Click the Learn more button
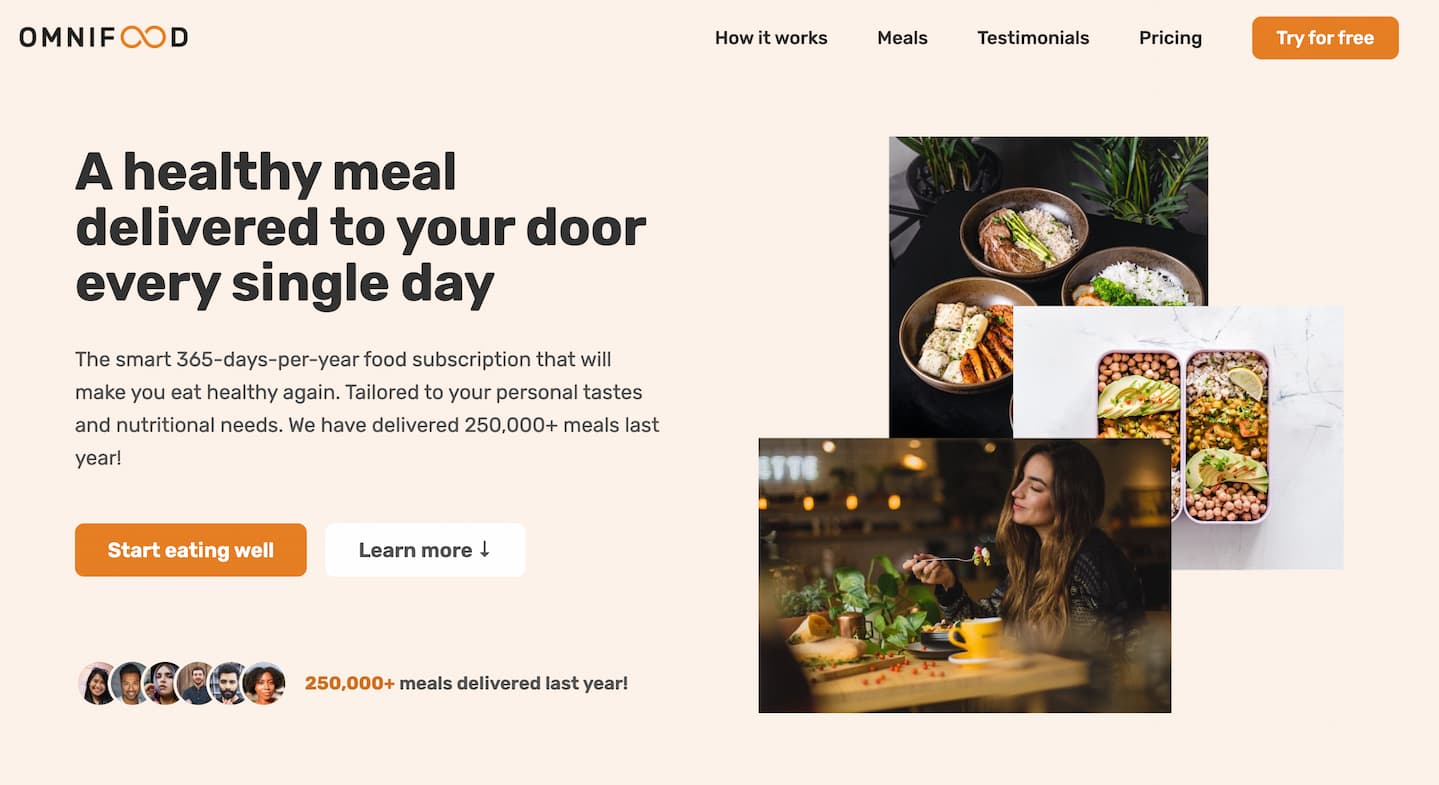Screen dimensions: 1439x785 point(425,550)
